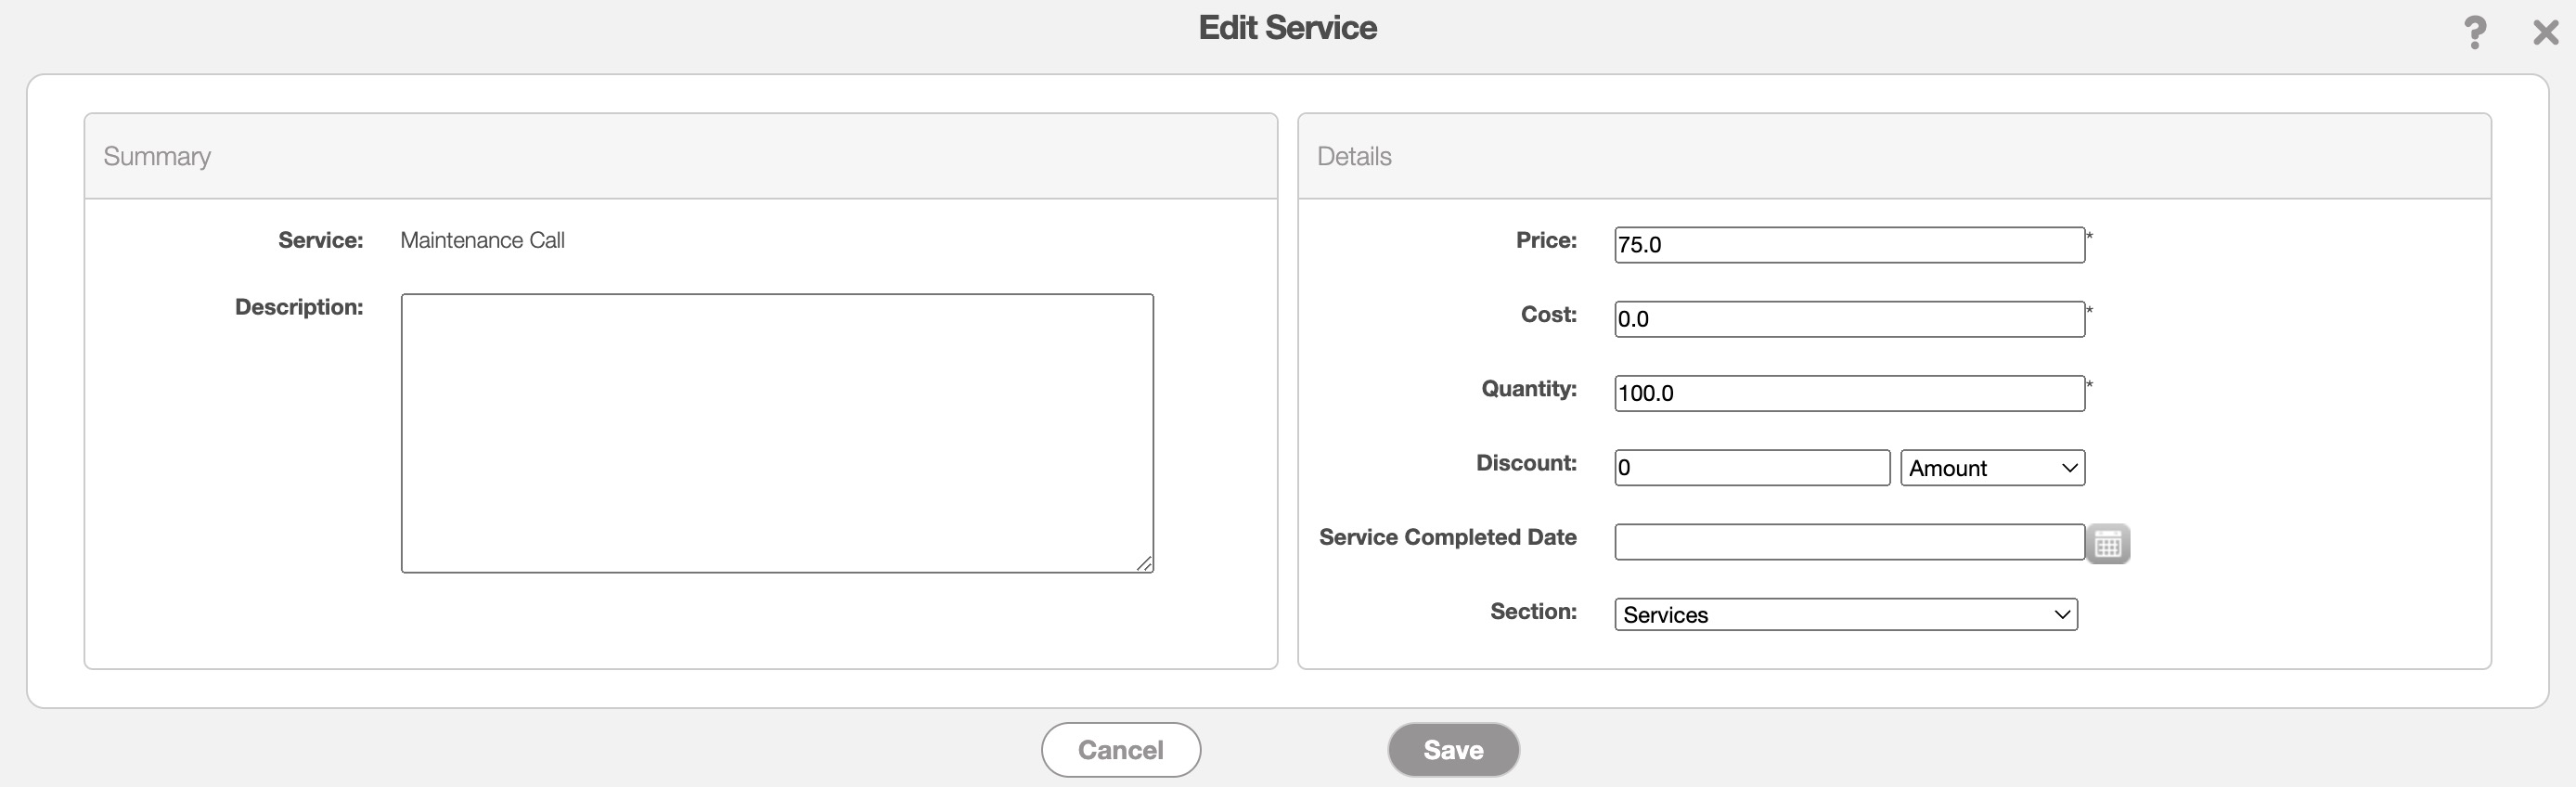Click the Service Completed Date label
Image resolution: width=2576 pixels, height=787 pixels.
(x=1447, y=537)
